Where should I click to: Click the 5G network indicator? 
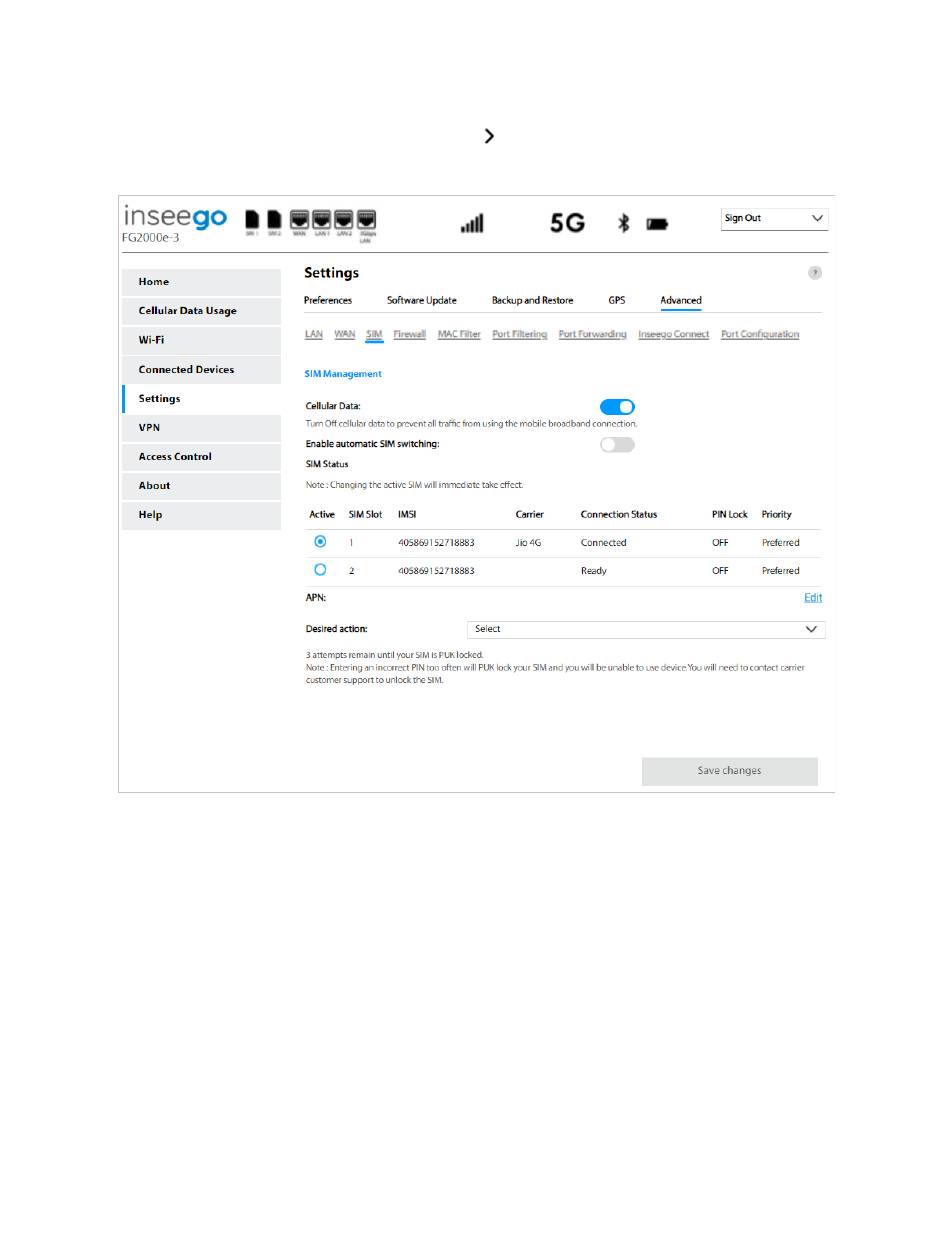[x=567, y=223]
